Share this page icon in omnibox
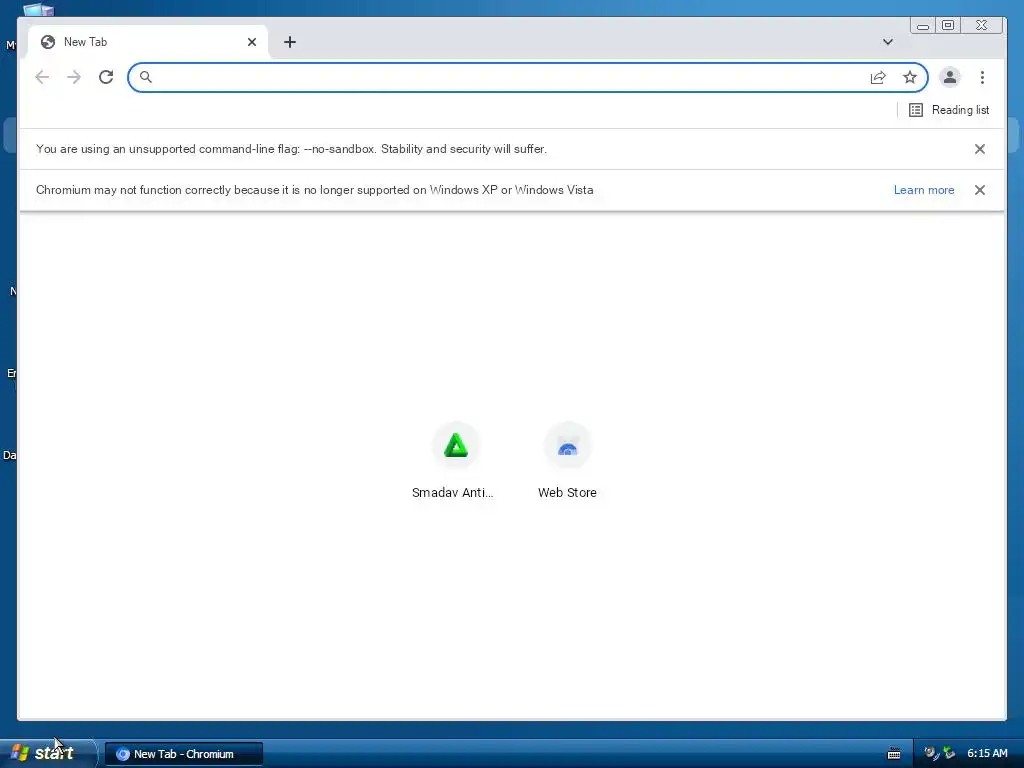Viewport: 1024px width, 768px height. coord(878,77)
